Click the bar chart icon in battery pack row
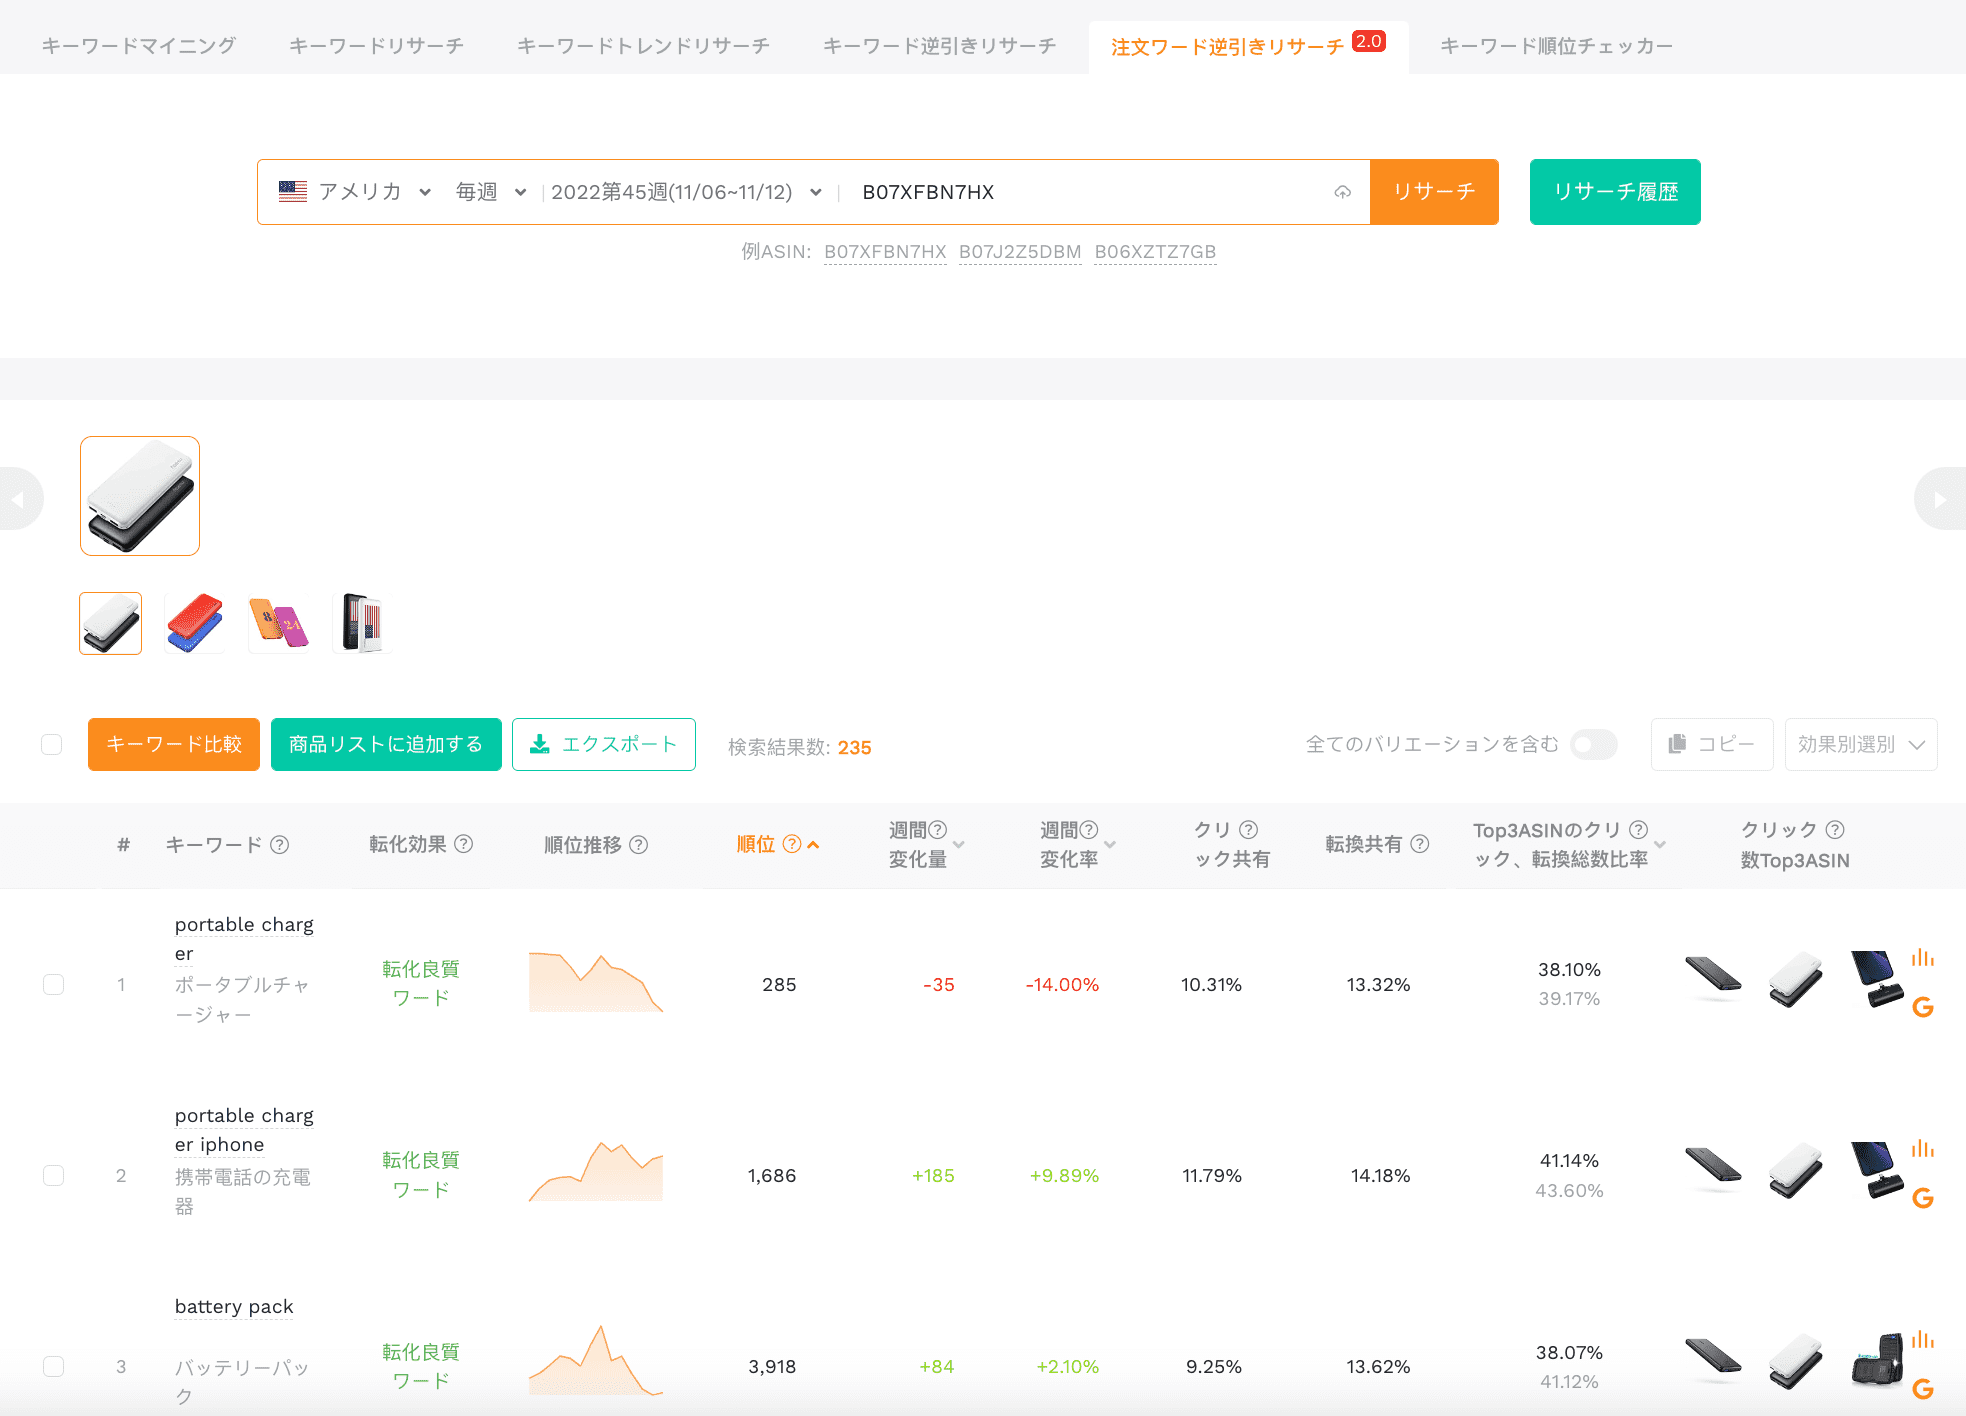 point(1922,1339)
